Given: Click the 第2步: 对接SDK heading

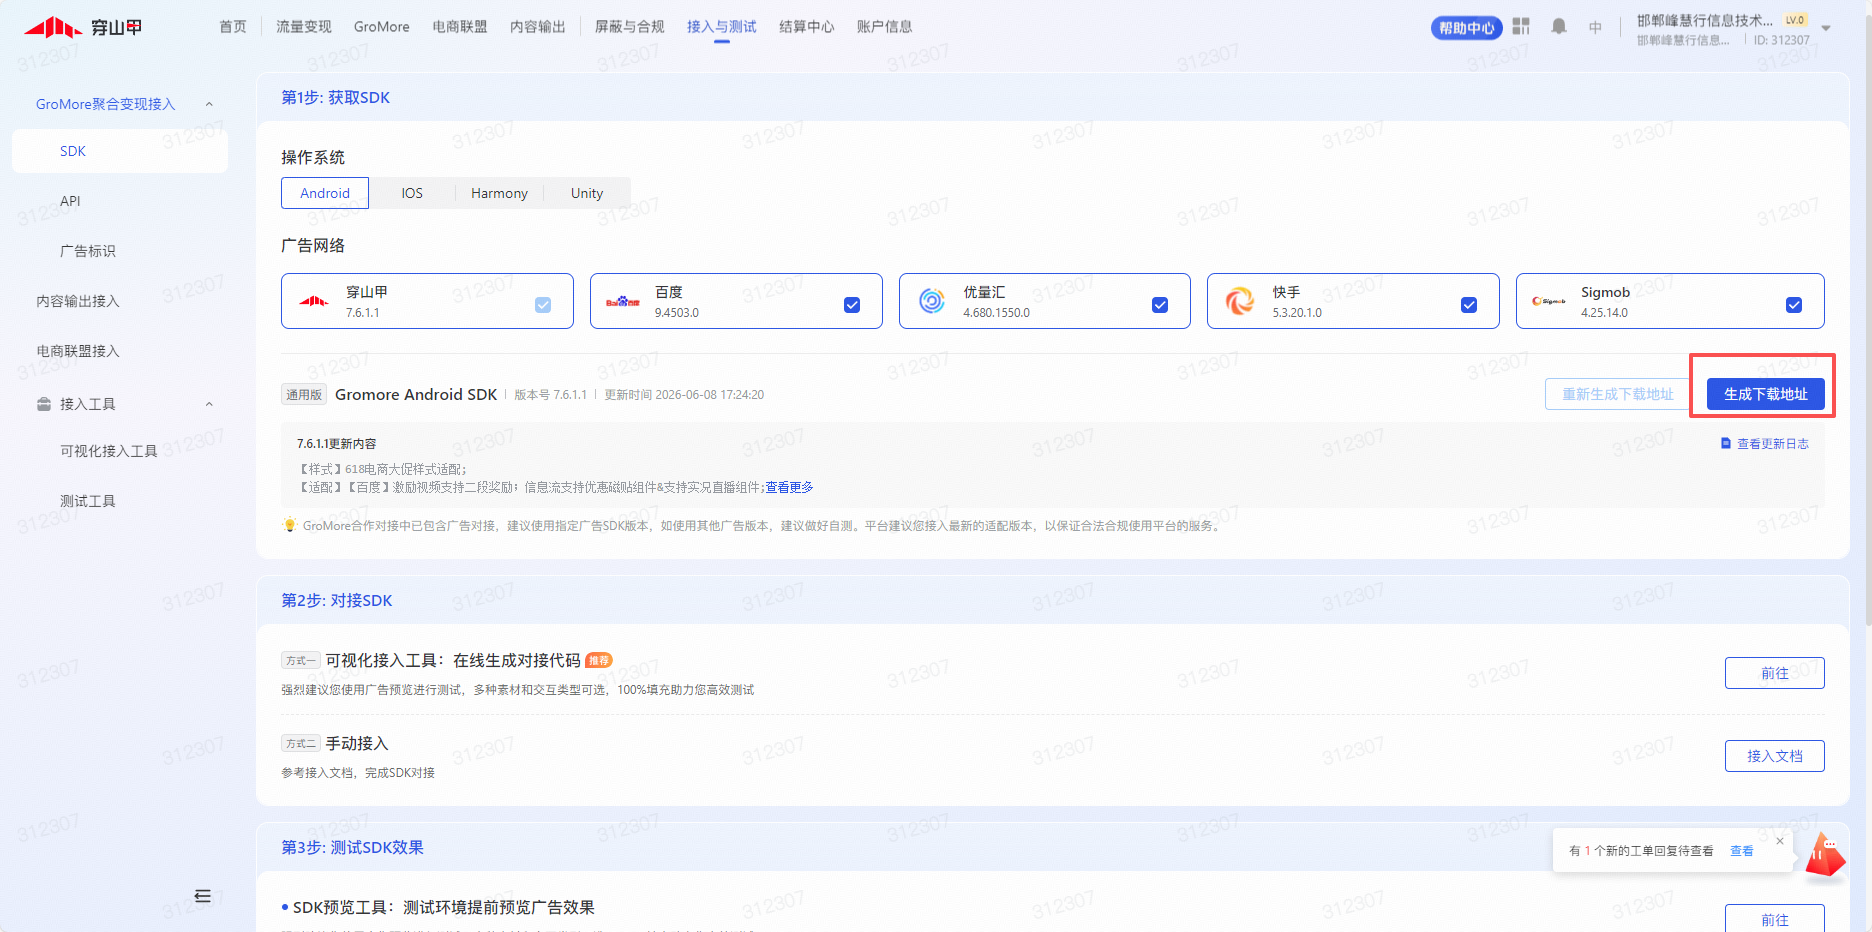Looking at the screenshot, I should tap(337, 600).
